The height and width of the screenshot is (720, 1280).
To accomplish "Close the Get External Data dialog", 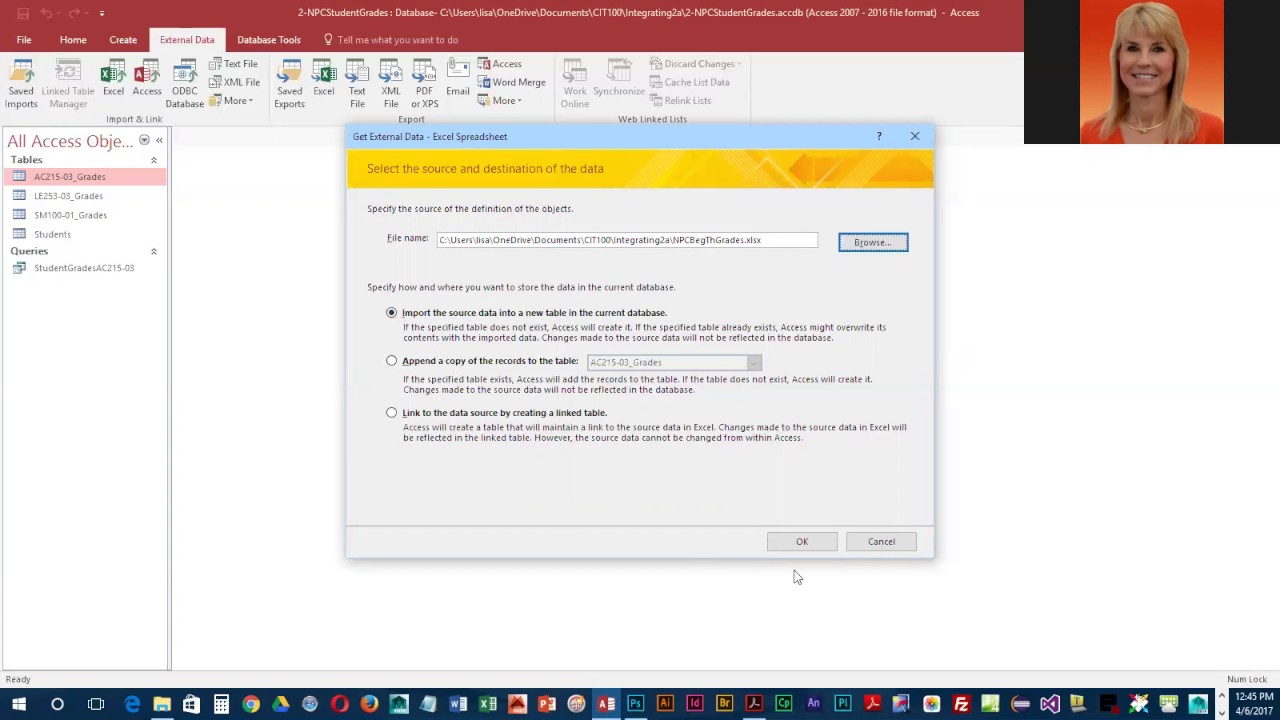I will click(x=914, y=136).
